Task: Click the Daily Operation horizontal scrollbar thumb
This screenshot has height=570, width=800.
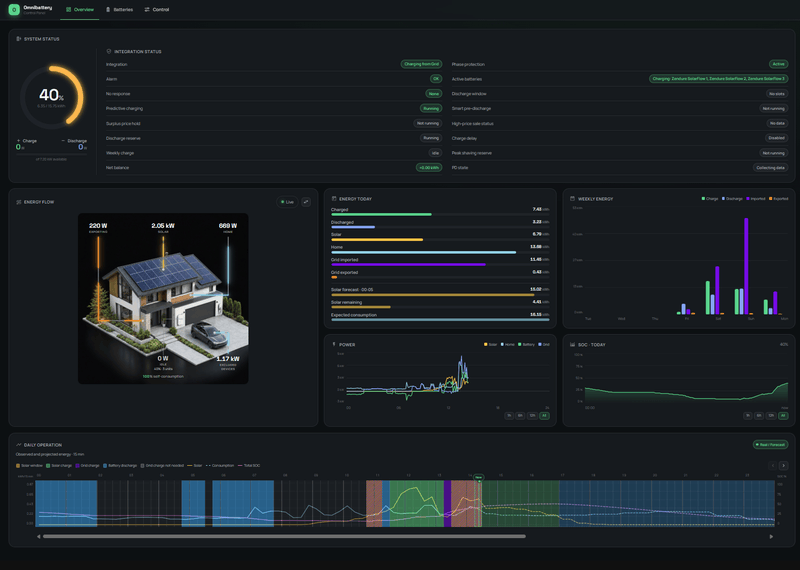Action: pos(284,536)
